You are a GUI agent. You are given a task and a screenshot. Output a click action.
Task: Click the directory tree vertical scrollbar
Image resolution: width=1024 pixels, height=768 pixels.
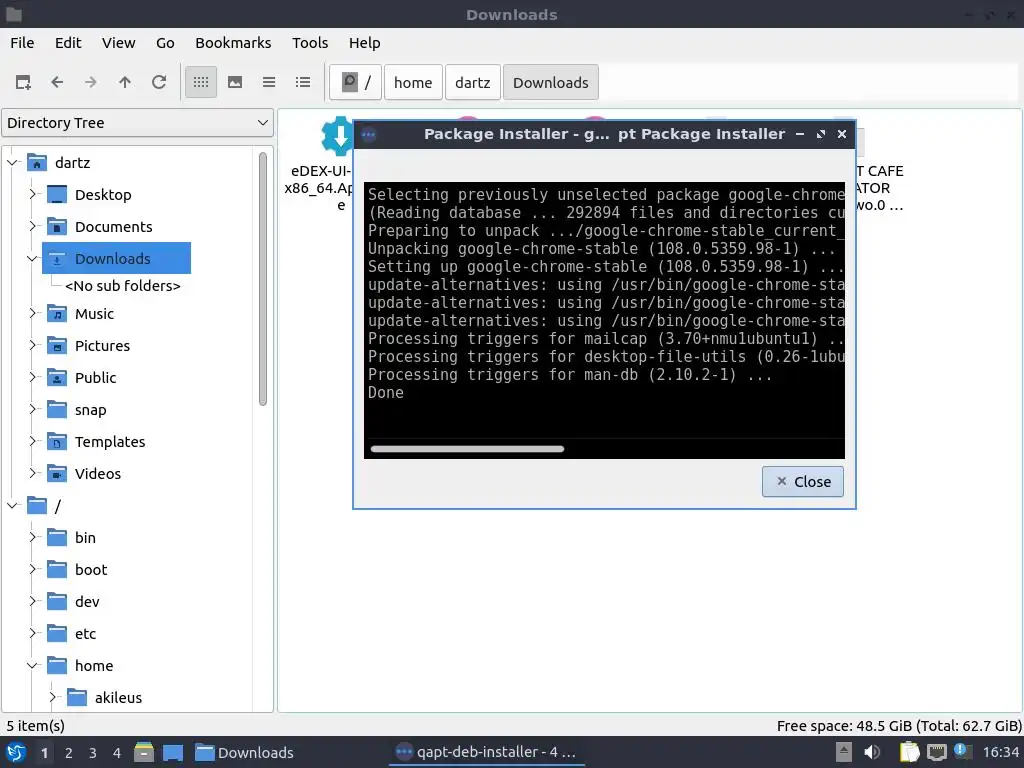coord(263,279)
